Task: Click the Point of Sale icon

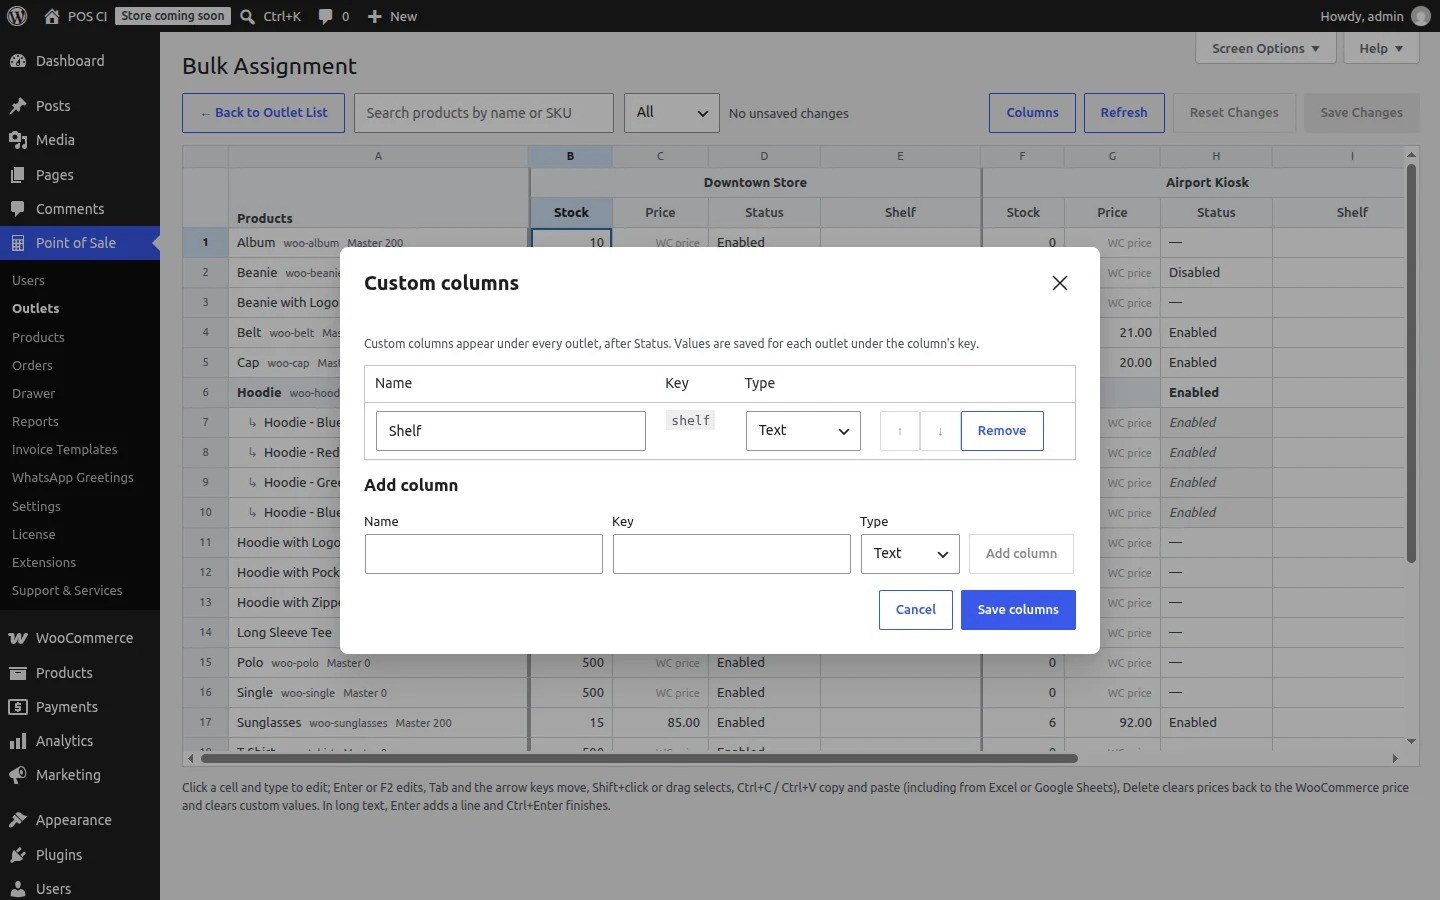Action: click(x=18, y=243)
